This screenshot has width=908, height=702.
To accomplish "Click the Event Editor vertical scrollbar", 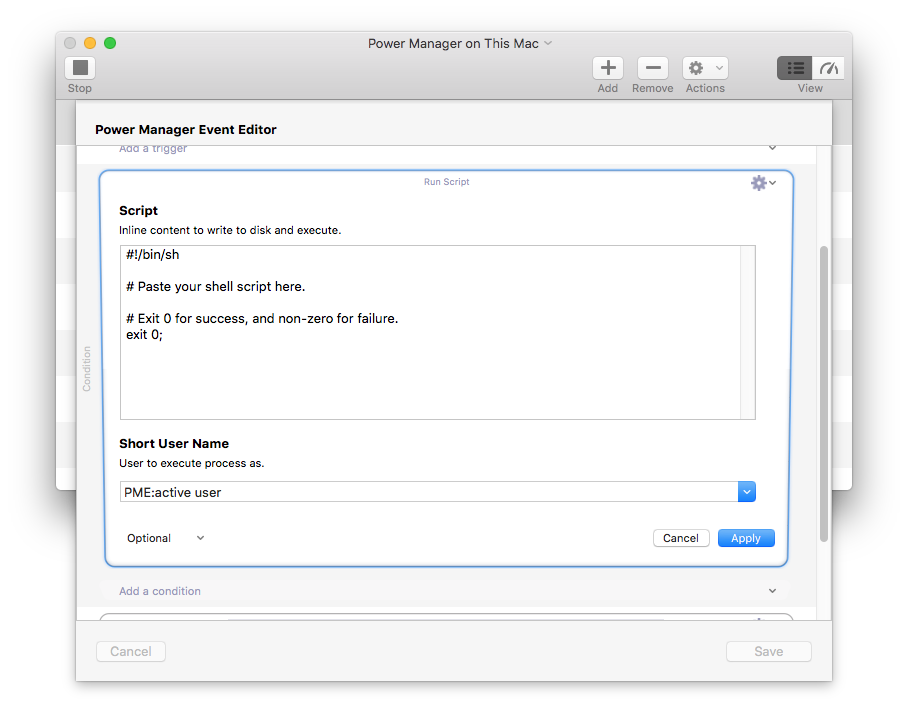I will [823, 394].
